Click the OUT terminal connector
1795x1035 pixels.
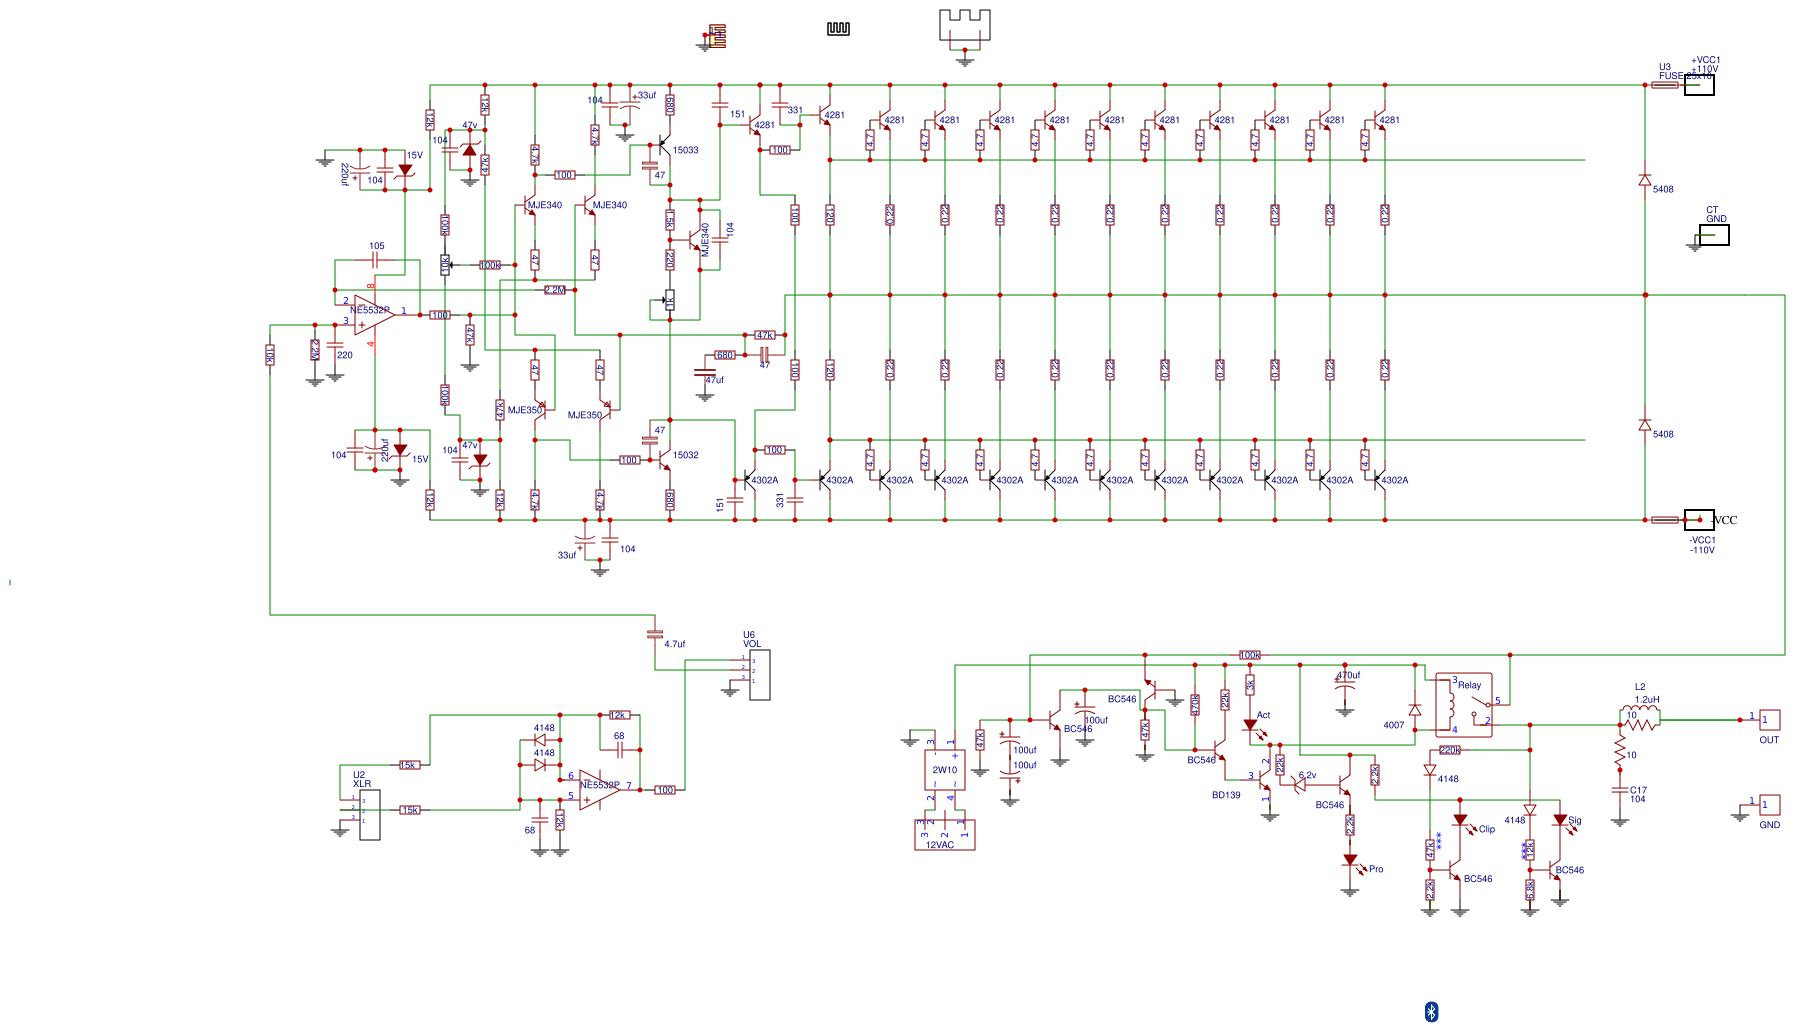1769,720
